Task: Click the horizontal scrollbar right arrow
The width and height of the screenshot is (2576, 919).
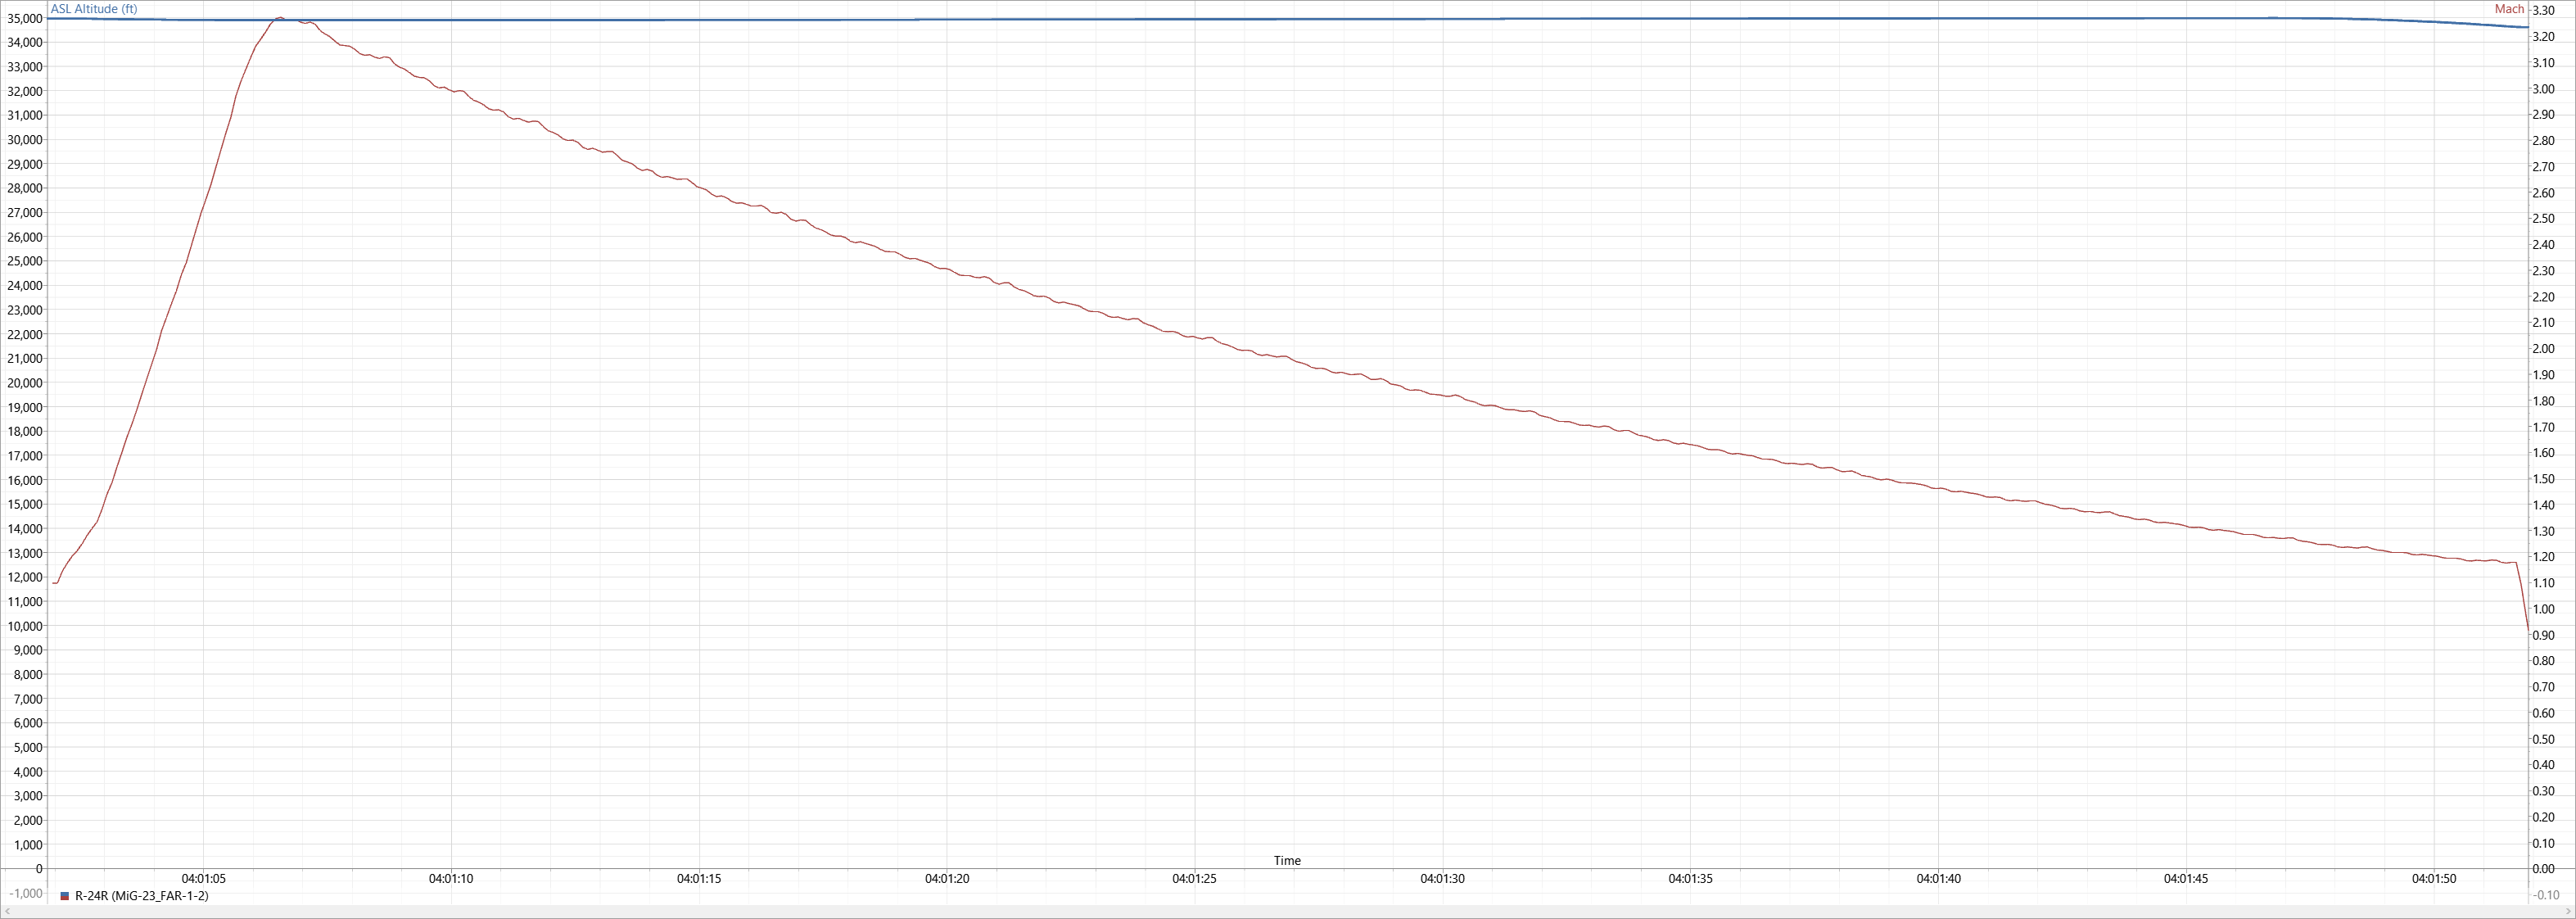Action: click(2568, 911)
